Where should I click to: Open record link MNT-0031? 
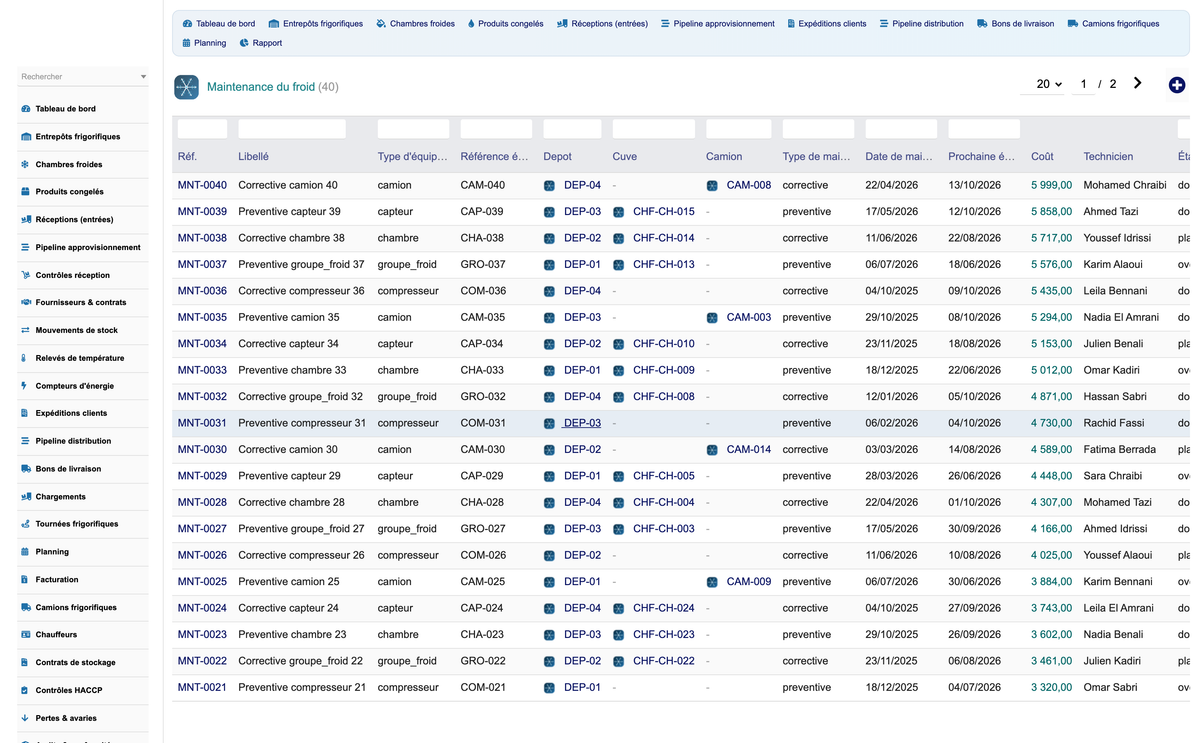pos(202,423)
